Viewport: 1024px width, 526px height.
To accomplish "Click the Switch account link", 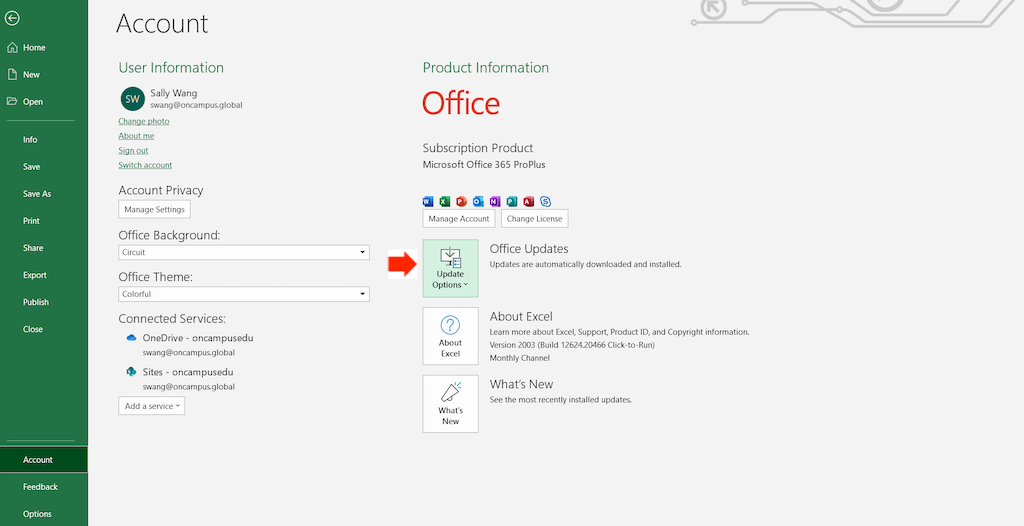I will [x=145, y=165].
